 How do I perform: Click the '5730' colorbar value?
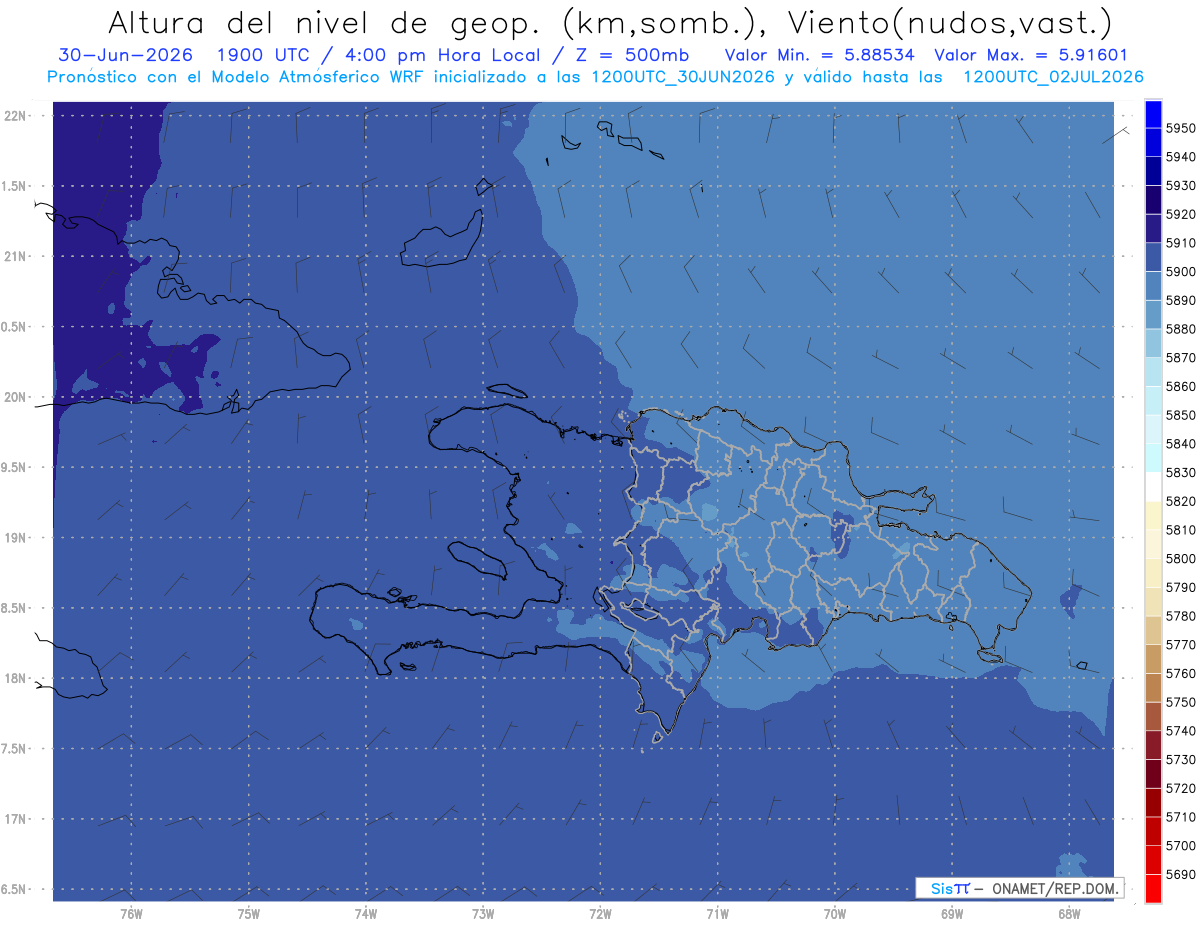click(x=1180, y=760)
